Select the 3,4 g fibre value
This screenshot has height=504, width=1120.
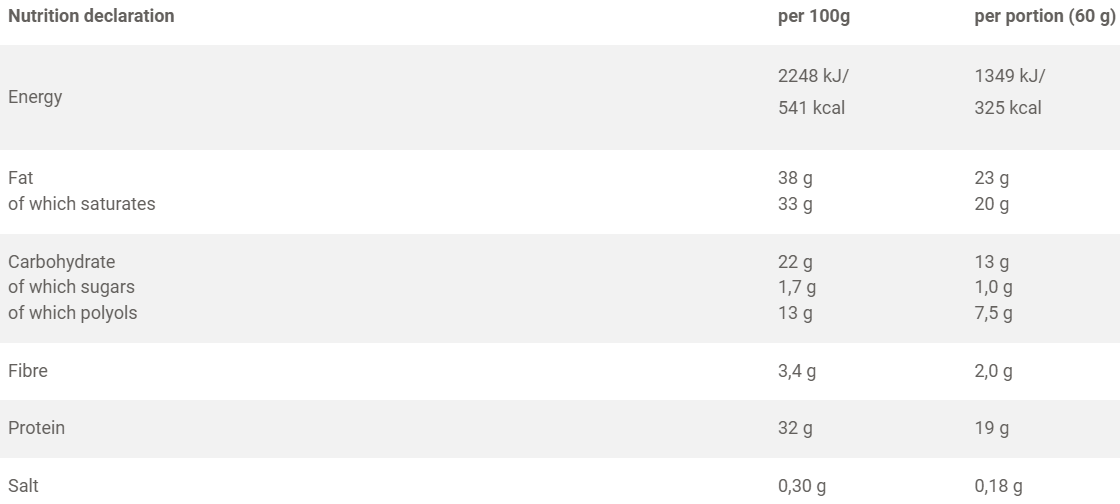click(x=797, y=372)
